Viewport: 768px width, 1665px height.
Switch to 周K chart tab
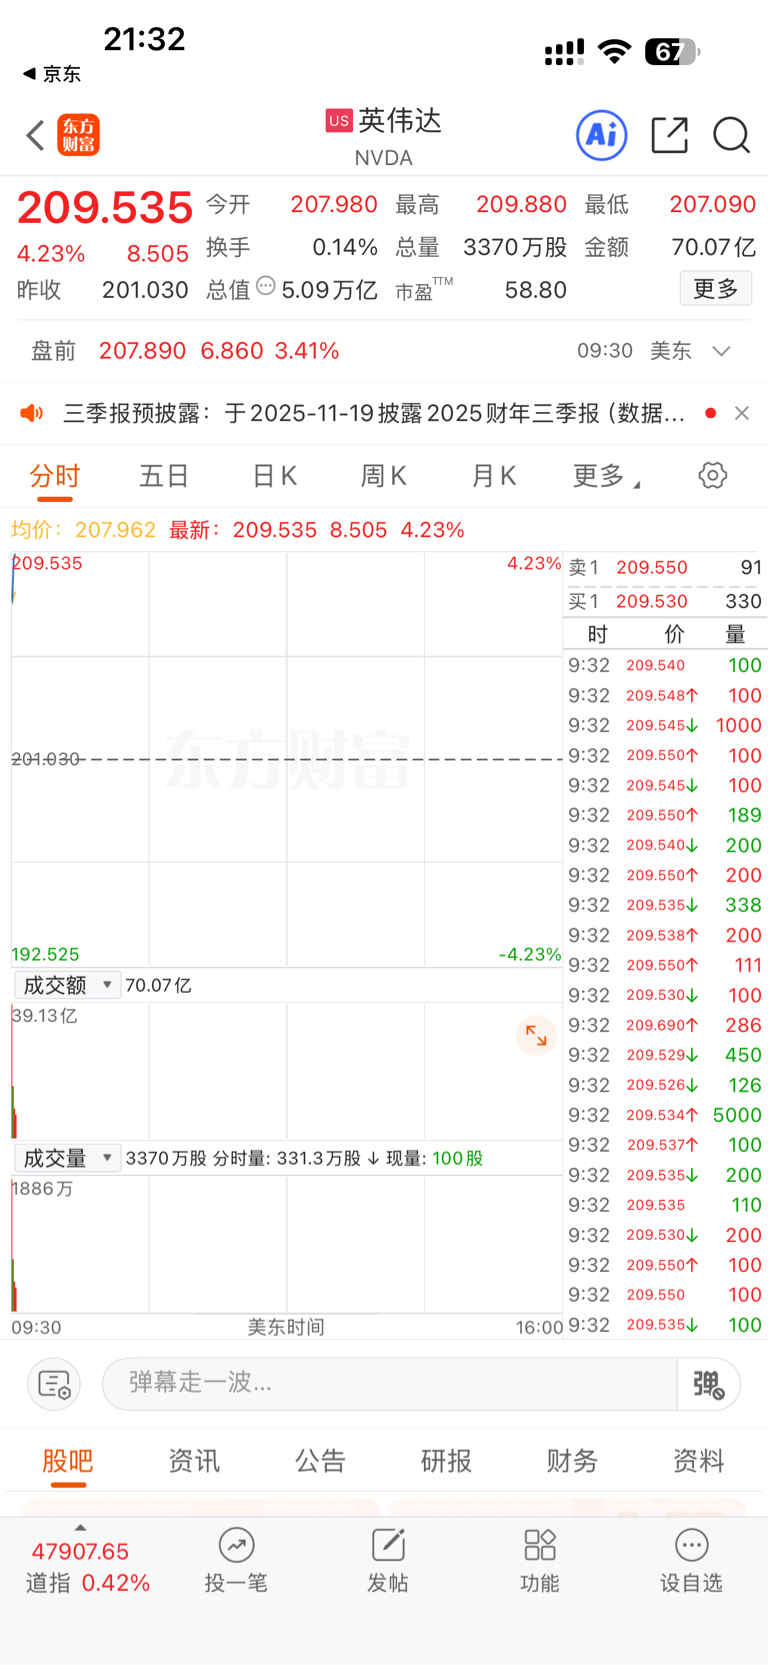click(x=384, y=476)
